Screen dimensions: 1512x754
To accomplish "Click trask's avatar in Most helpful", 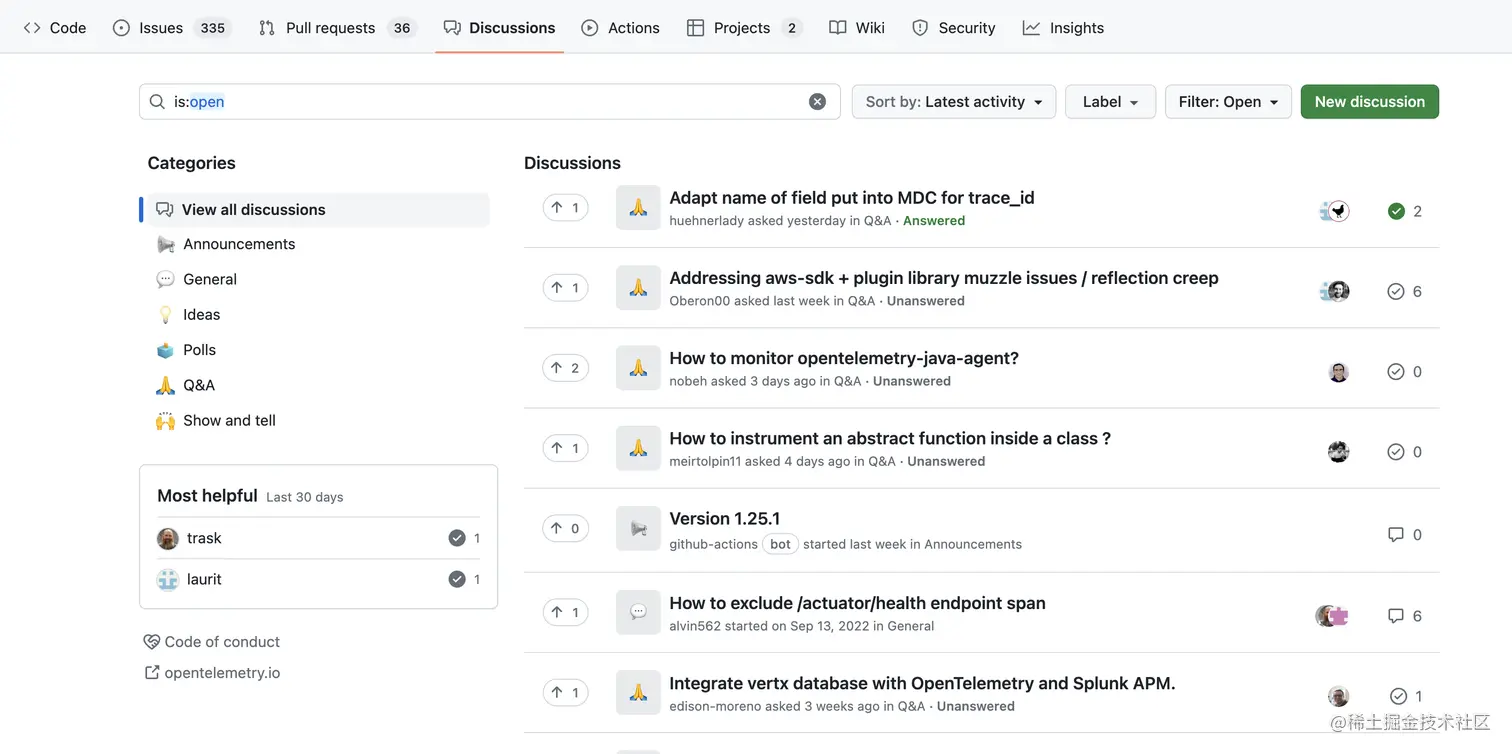I will [168, 539].
